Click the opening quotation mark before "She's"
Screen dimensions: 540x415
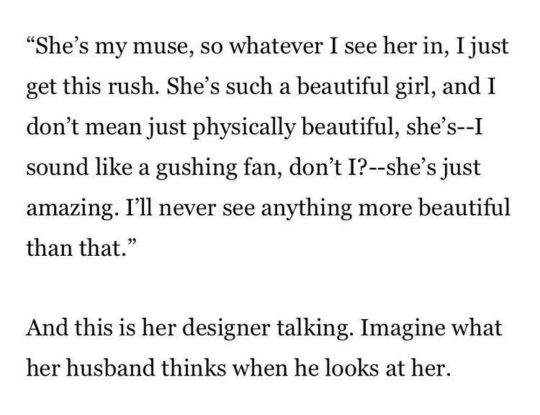click(x=30, y=39)
